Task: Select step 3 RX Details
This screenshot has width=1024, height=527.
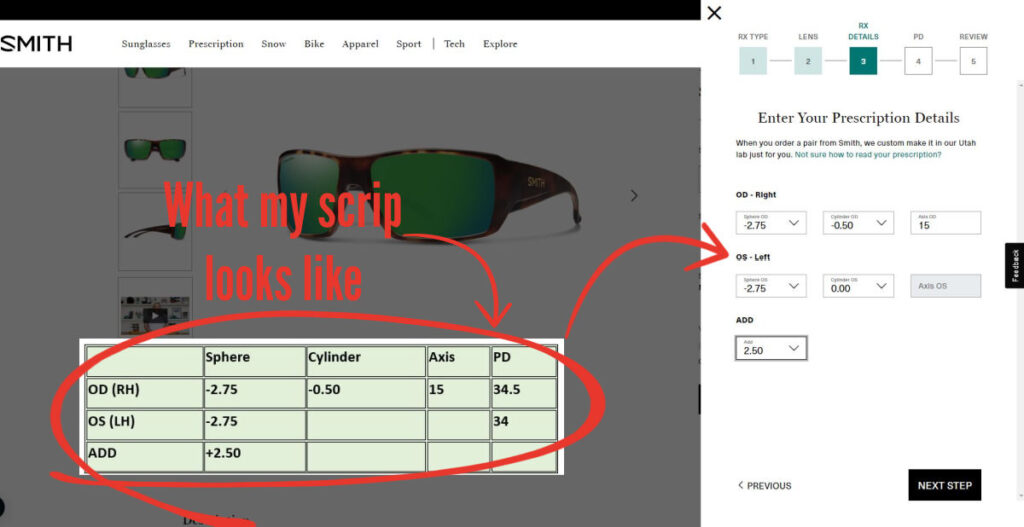Action: click(x=863, y=61)
